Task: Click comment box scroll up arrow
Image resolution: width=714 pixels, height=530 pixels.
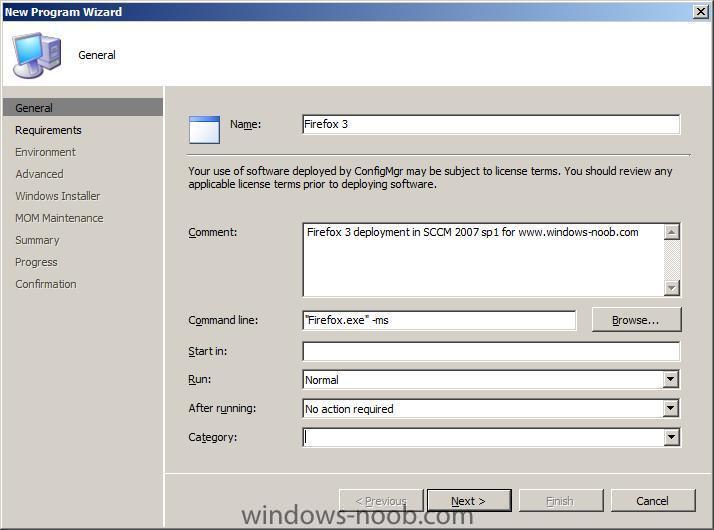Action: [x=671, y=232]
